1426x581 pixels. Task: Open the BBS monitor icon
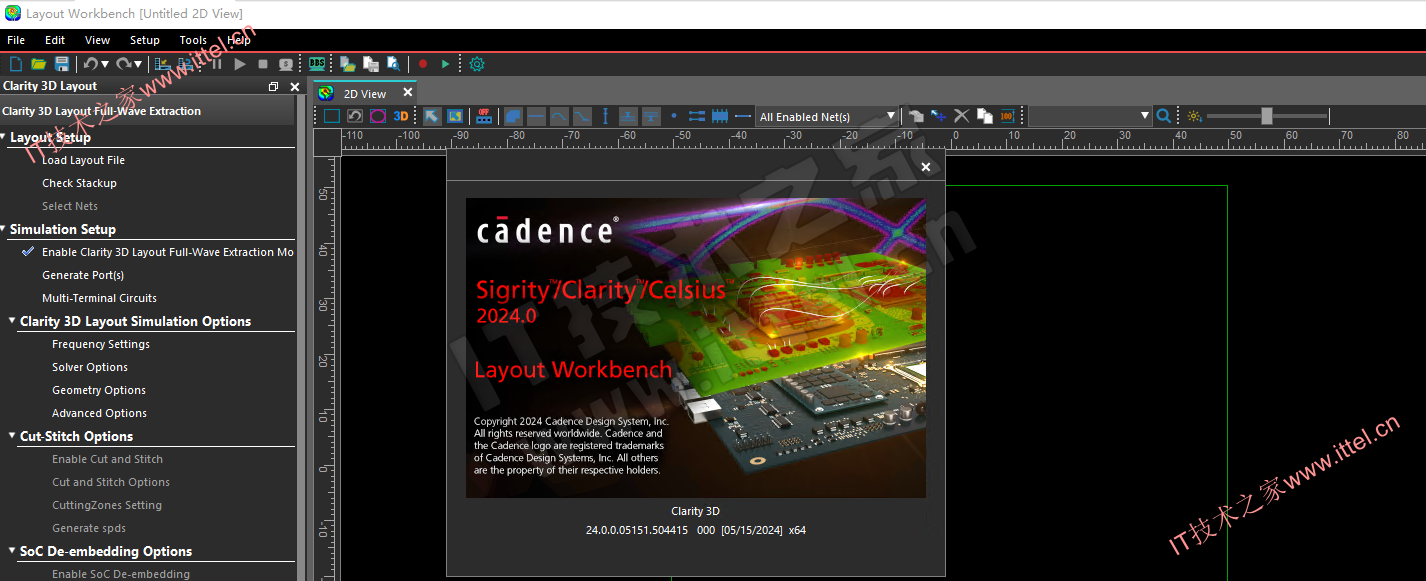point(317,63)
